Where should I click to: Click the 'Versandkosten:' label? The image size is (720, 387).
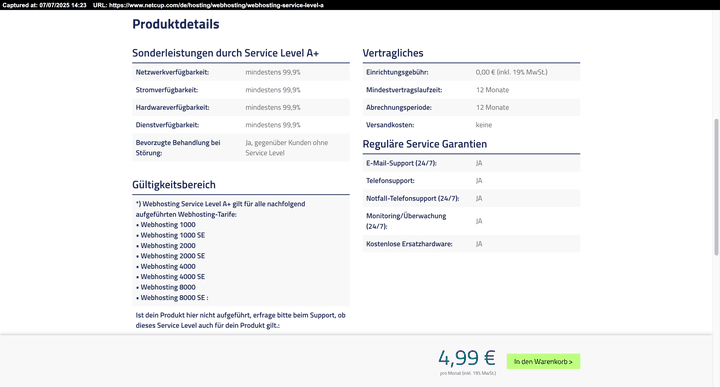pyautogui.click(x=390, y=125)
